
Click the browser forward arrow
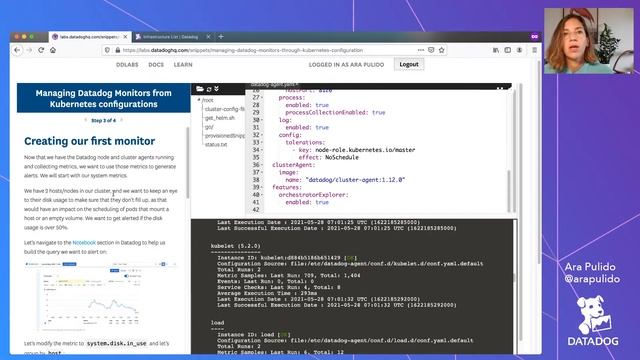click(x=29, y=50)
